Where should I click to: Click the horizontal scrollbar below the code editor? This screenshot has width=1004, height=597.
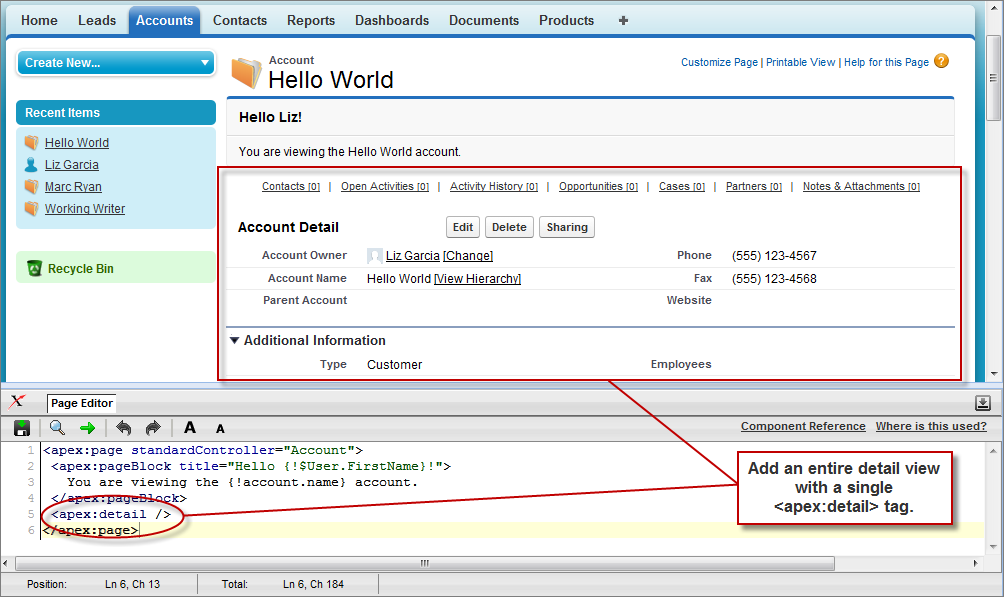coord(423,563)
